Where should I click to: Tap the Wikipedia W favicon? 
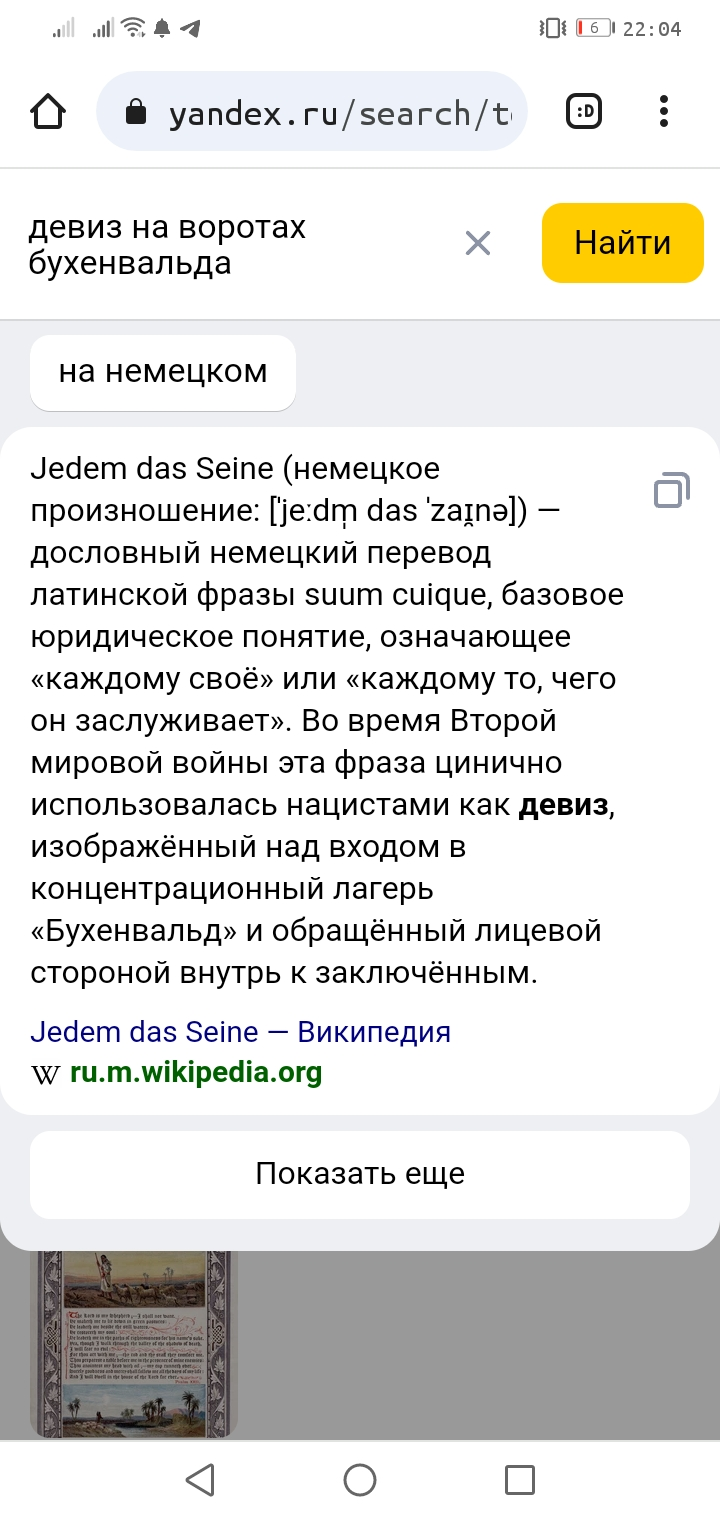pos(45,1074)
